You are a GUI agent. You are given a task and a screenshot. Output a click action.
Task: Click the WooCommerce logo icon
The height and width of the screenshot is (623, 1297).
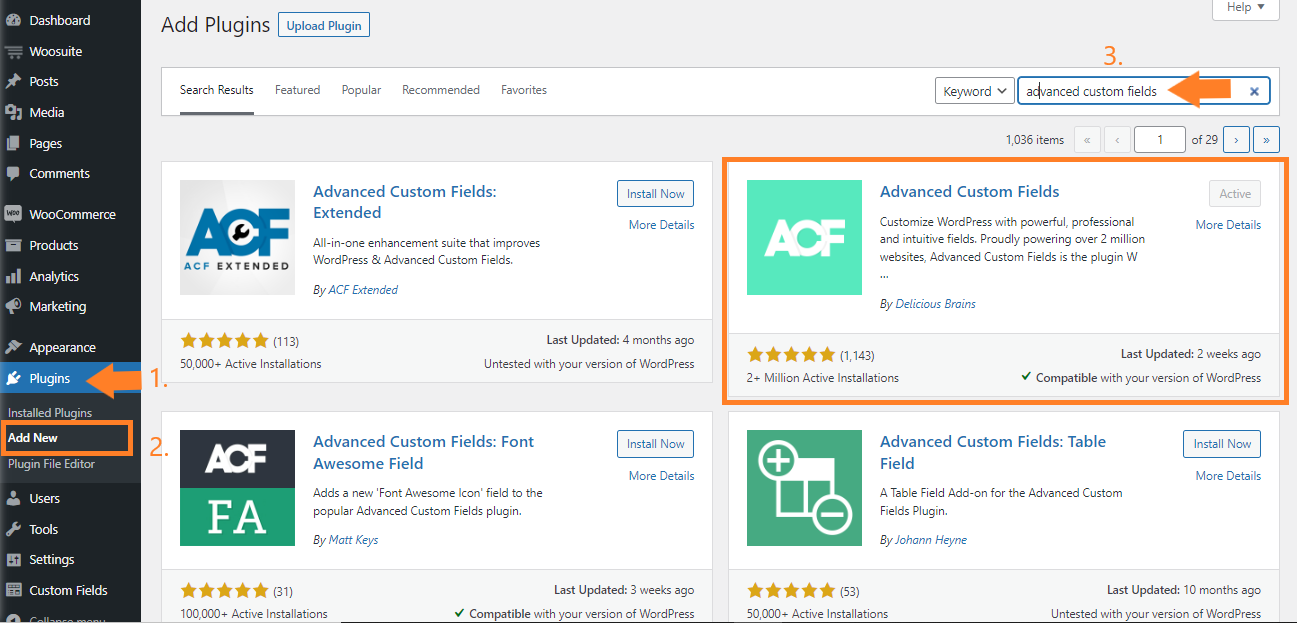(14, 214)
